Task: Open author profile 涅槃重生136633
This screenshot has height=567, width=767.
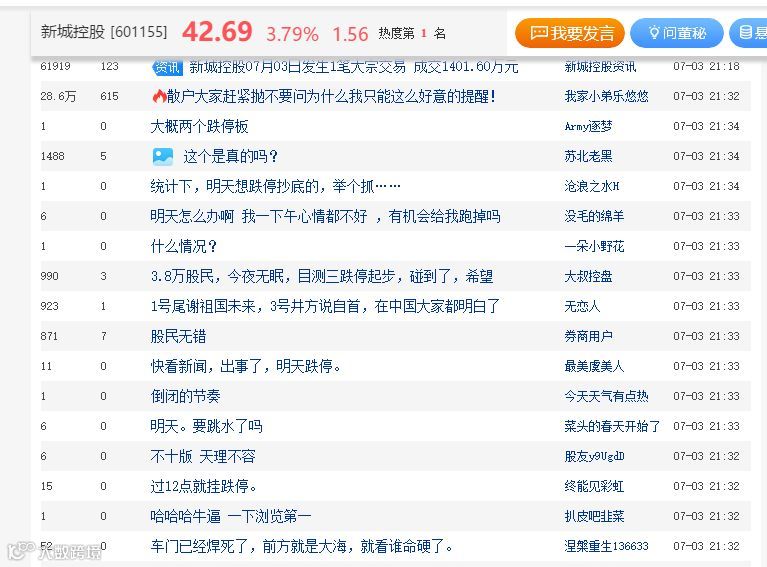Action: pyautogui.click(x=607, y=546)
